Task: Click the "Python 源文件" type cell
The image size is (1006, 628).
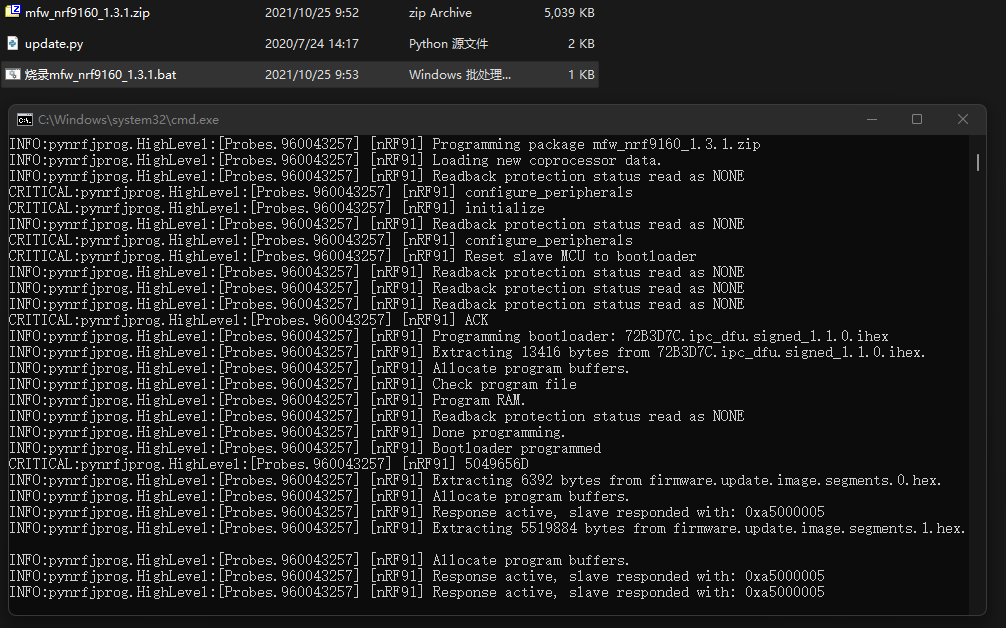Action: [x=448, y=44]
